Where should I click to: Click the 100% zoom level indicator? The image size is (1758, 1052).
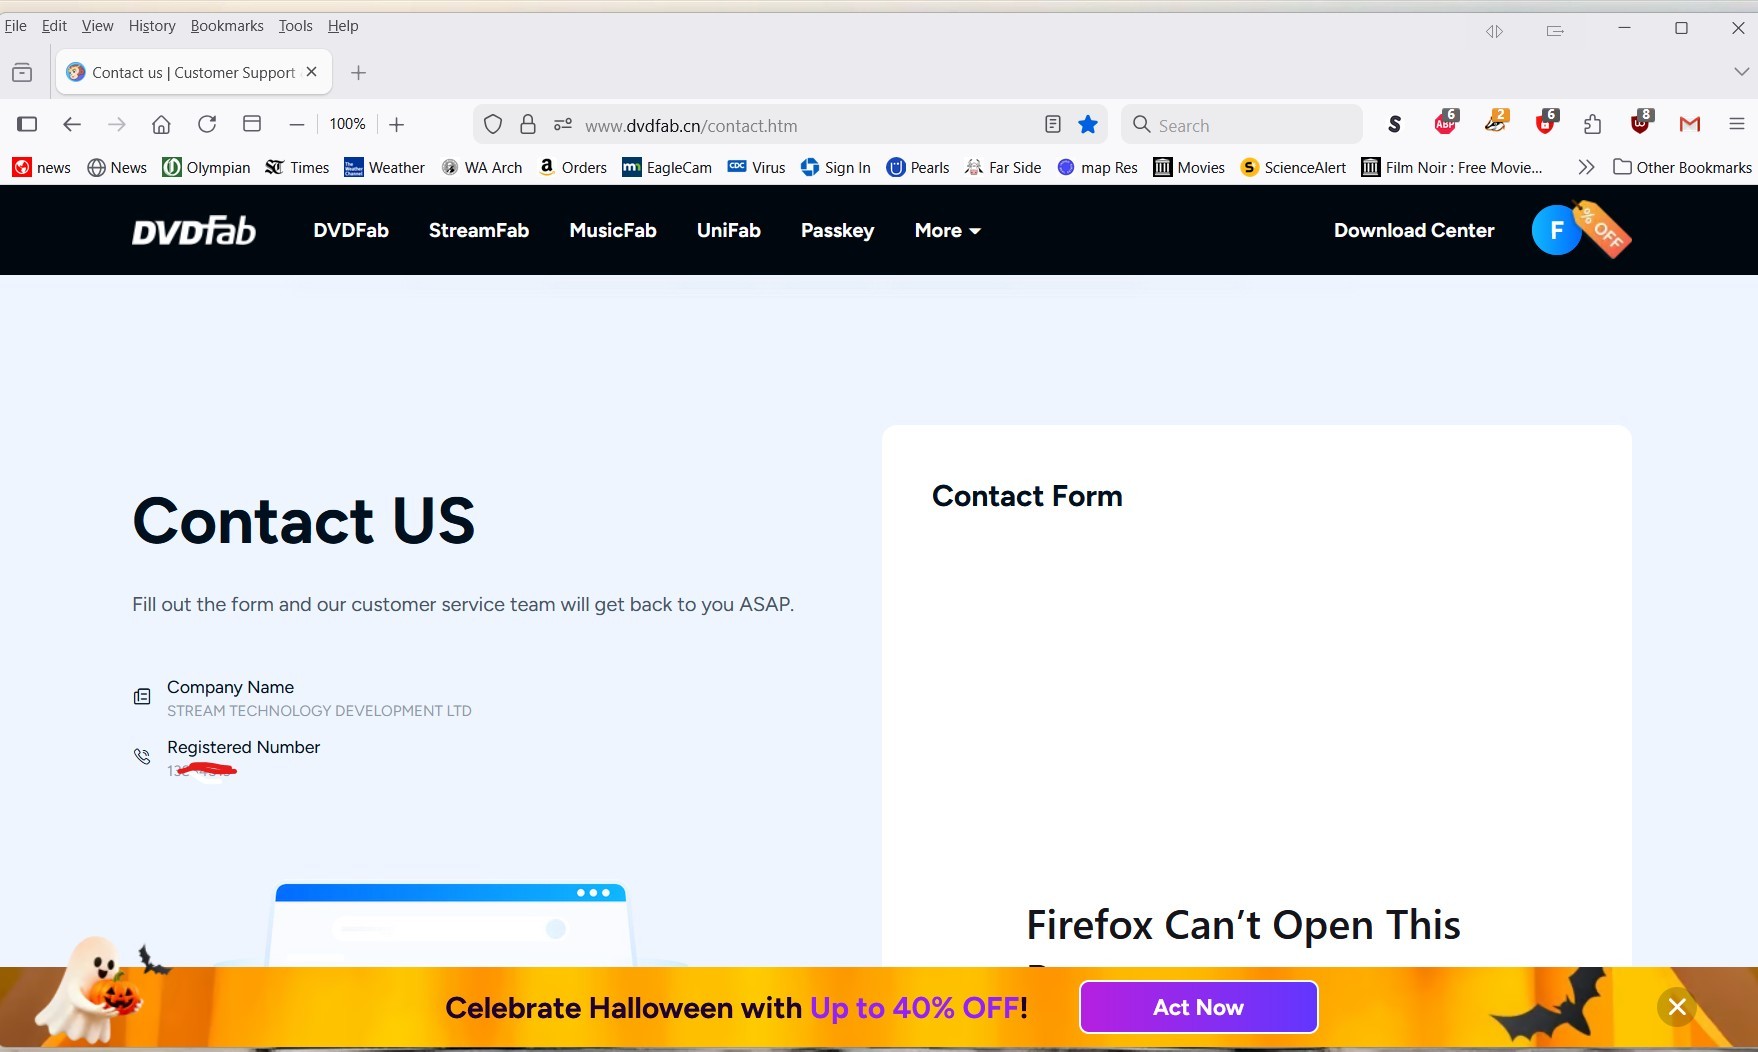click(x=347, y=124)
